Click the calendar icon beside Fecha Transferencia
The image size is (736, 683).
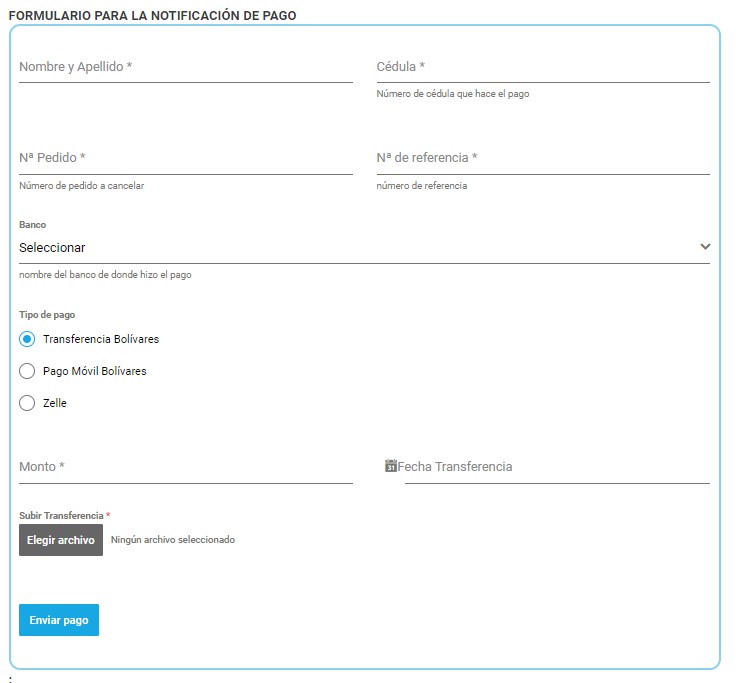(x=391, y=466)
